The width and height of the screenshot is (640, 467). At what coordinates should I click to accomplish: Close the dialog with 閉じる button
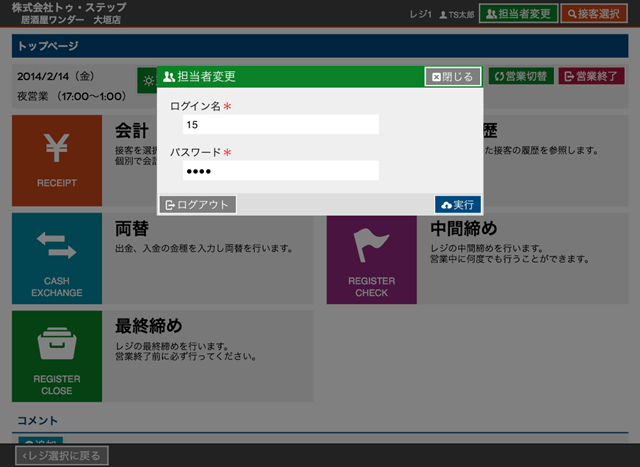pos(453,77)
